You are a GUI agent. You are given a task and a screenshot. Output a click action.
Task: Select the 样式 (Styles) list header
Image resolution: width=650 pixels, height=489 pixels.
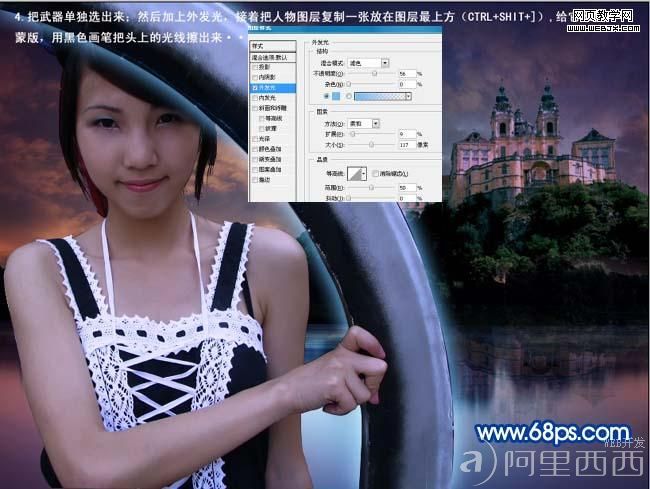[273, 46]
